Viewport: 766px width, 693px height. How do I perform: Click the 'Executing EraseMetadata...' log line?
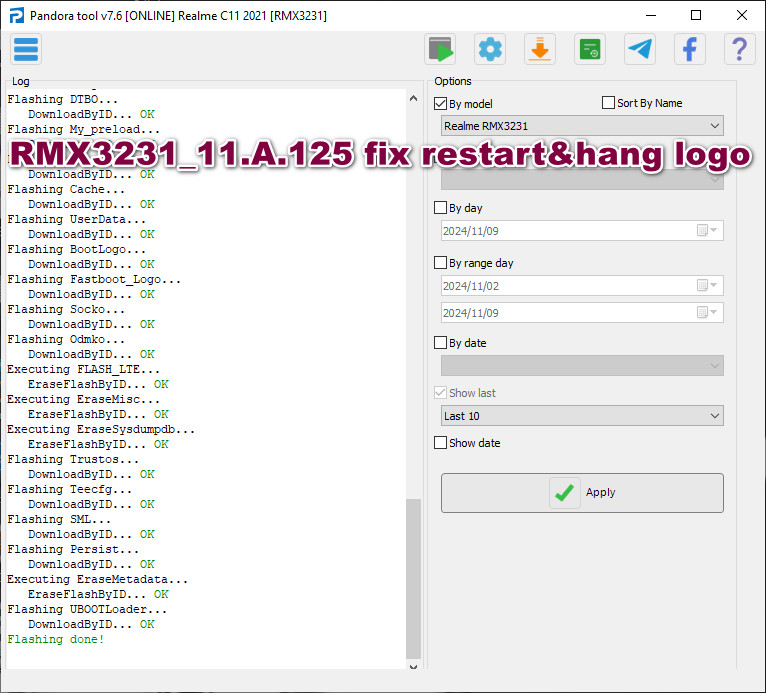pos(98,579)
